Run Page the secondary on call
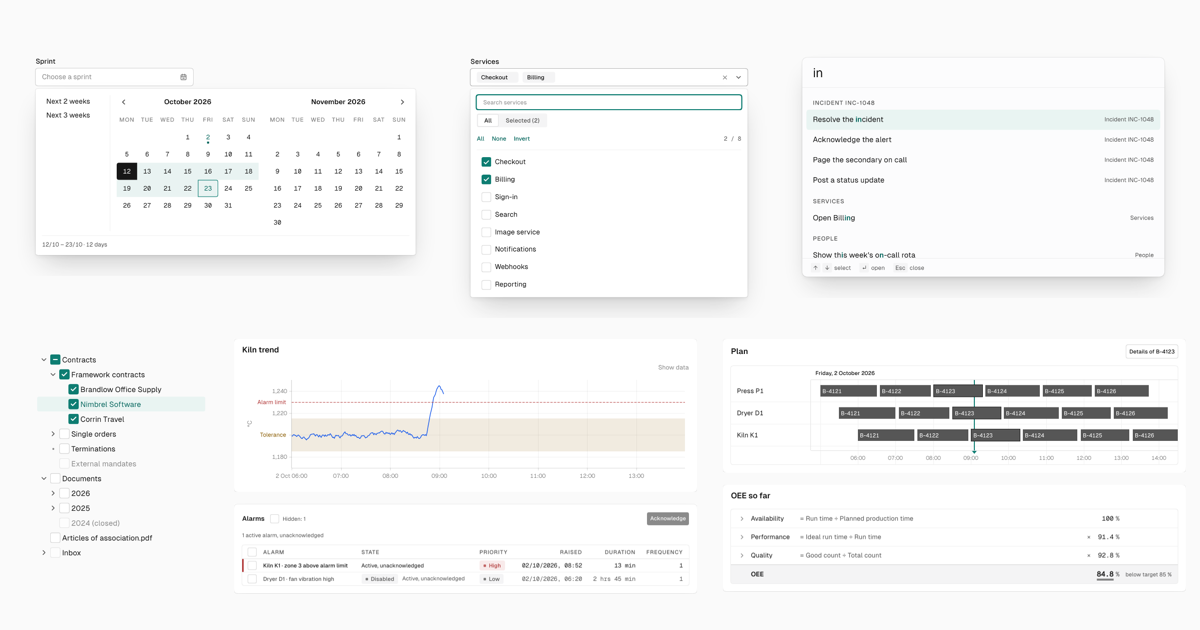Screen dimensions: 1200x630 pyautogui.click(x=983, y=160)
